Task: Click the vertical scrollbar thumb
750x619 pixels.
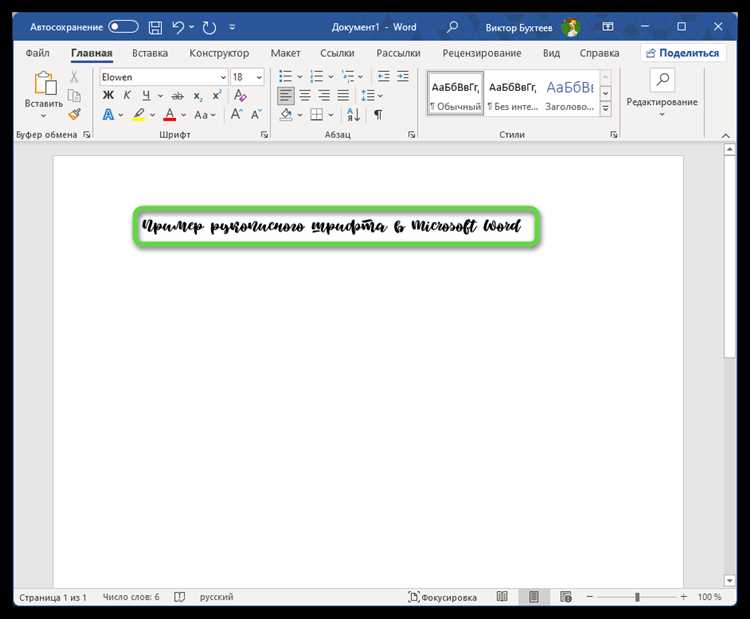Action: (x=729, y=256)
